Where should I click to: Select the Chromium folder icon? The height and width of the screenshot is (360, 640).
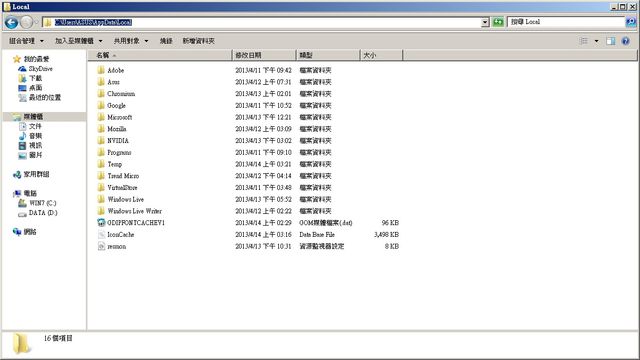tap(101, 93)
